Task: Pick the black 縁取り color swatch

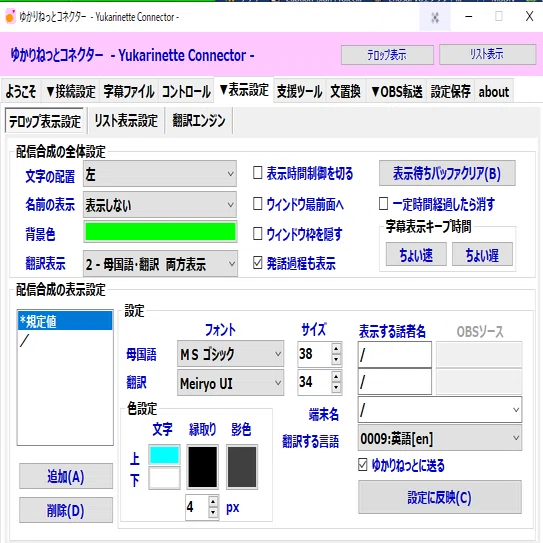Action: [x=203, y=467]
